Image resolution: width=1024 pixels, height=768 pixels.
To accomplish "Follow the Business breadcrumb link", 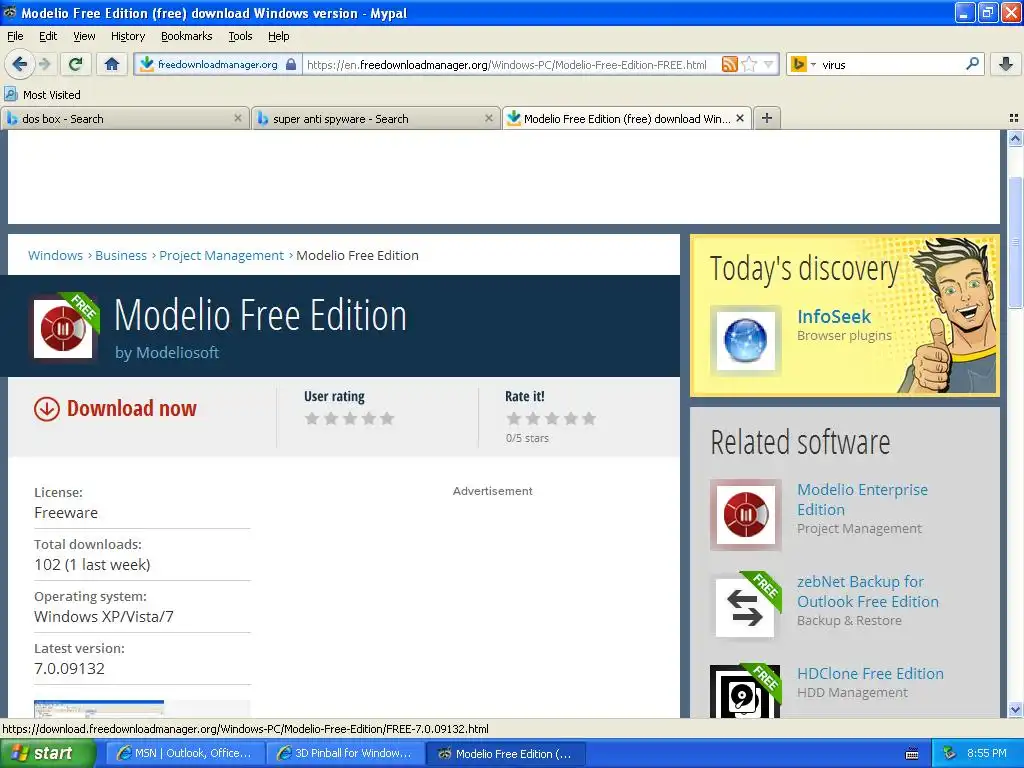I will (x=121, y=255).
